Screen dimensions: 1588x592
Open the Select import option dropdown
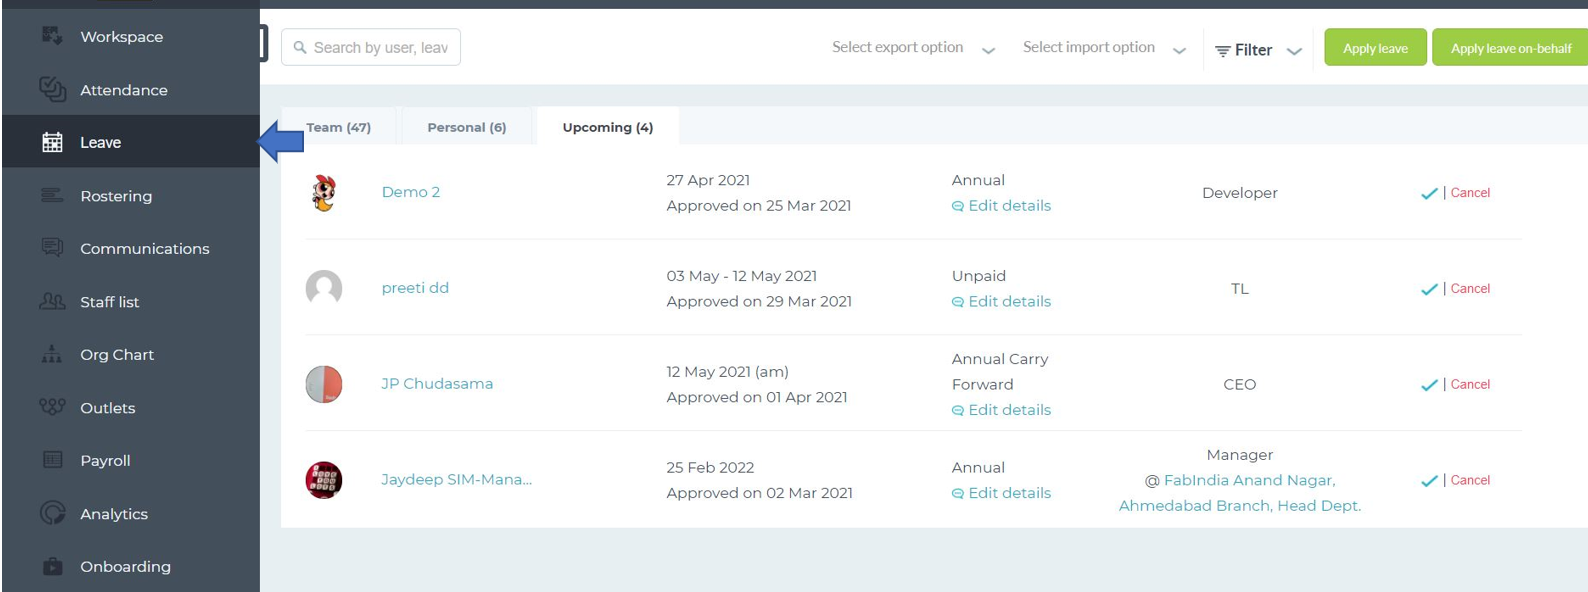tap(1104, 48)
